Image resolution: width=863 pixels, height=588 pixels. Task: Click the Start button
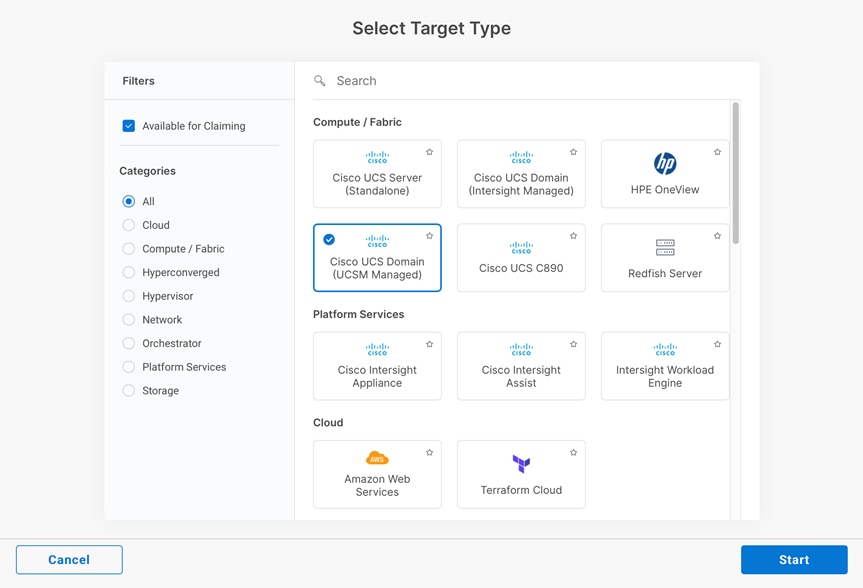794,560
